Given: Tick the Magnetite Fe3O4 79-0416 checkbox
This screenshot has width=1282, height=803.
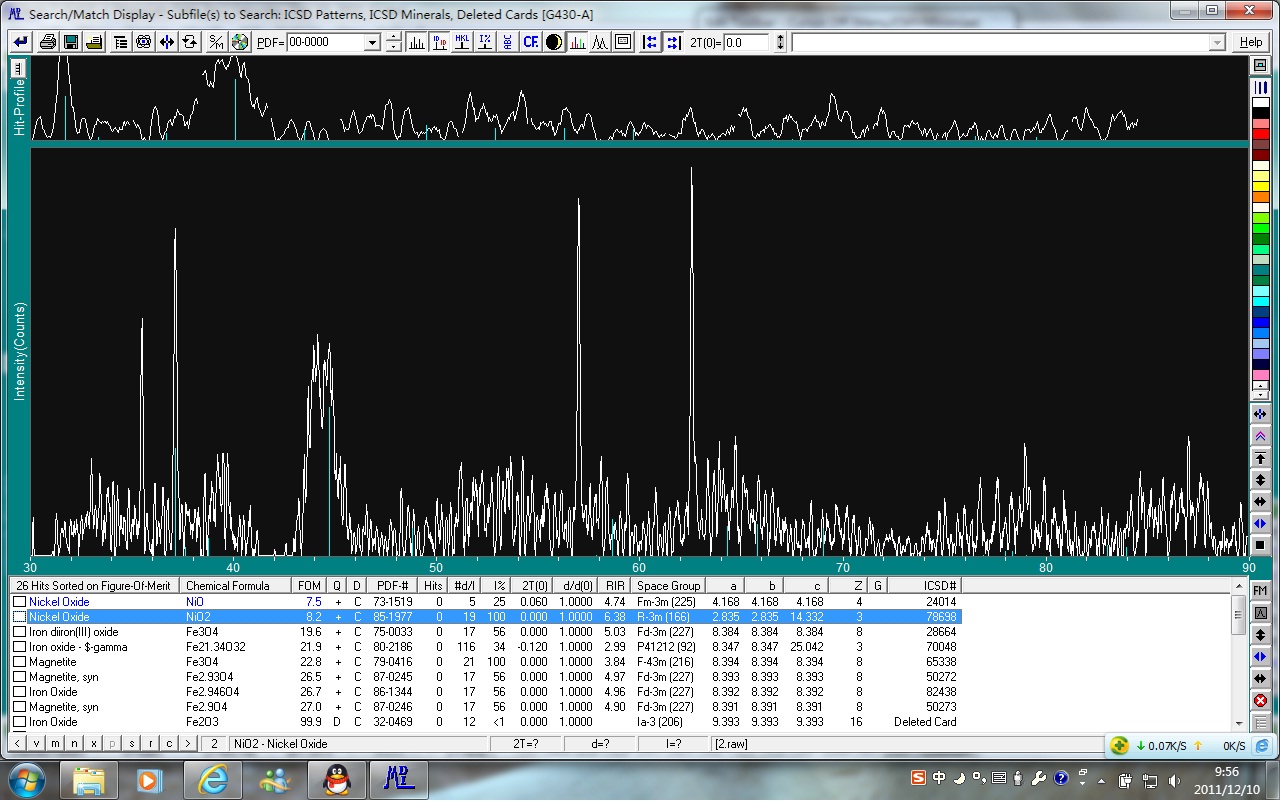Looking at the screenshot, I should pyautogui.click(x=19, y=662).
